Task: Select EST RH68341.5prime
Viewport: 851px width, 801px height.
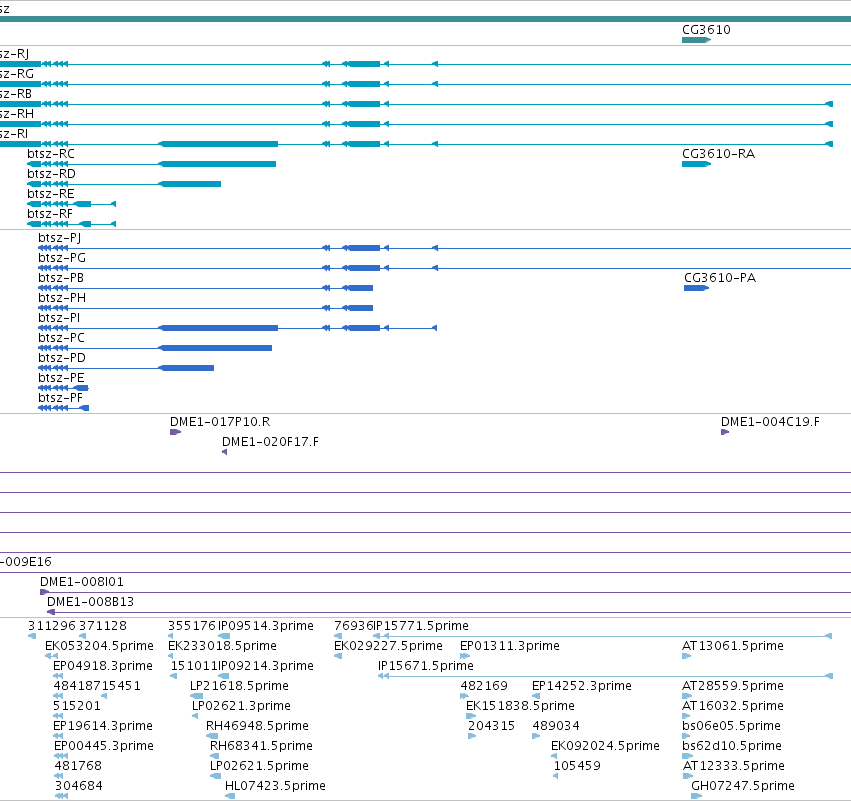Action: pos(261,746)
